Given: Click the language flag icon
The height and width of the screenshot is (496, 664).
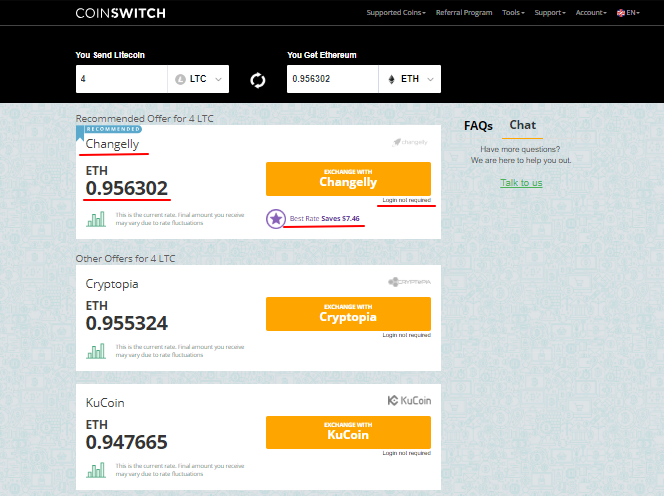Looking at the screenshot, I should tap(621, 13).
